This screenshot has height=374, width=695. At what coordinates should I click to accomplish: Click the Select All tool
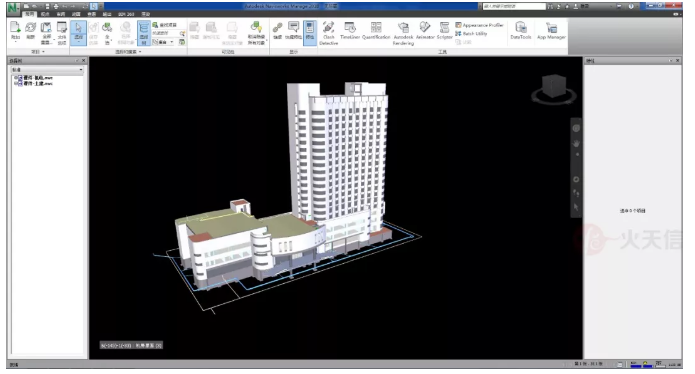[107, 33]
